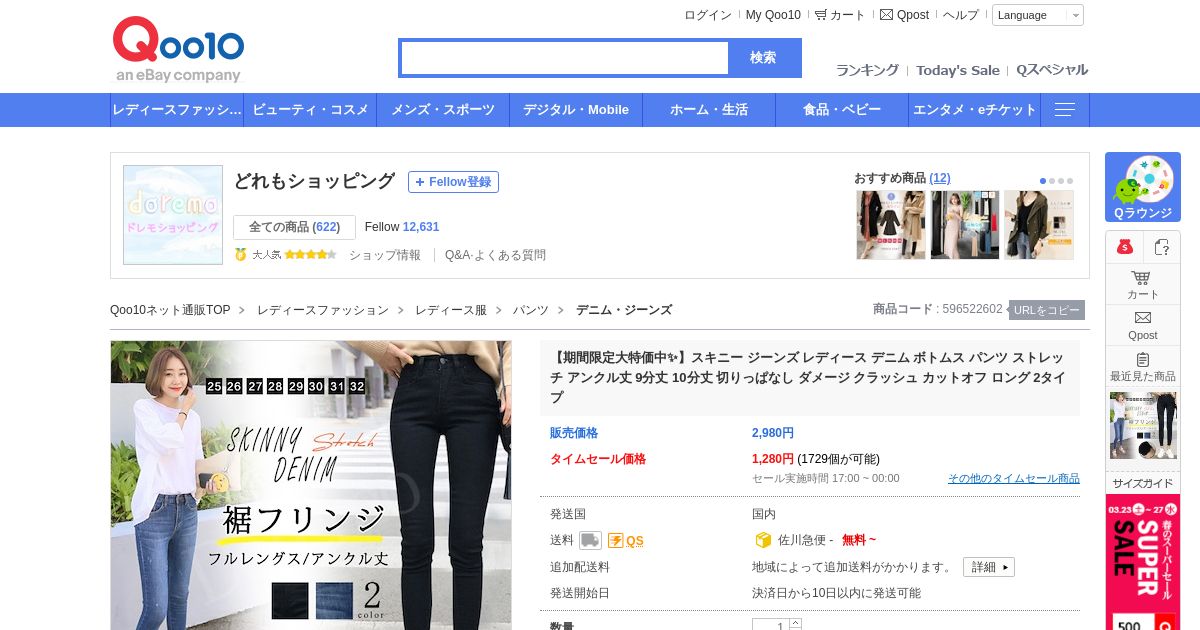Image resolution: width=1200 pixels, height=630 pixels.
Task: Select second carousel dot in おすすめ商品
Action: click(x=1052, y=181)
